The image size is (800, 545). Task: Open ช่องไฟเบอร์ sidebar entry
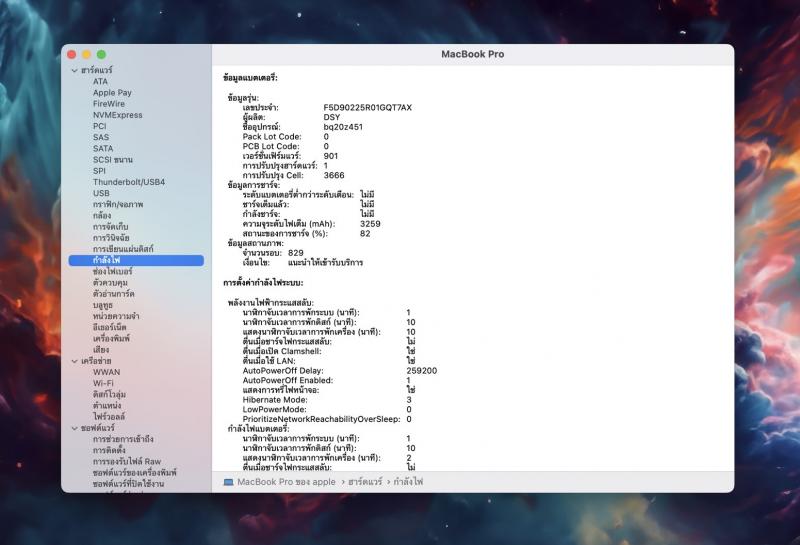click(x=112, y=271)
